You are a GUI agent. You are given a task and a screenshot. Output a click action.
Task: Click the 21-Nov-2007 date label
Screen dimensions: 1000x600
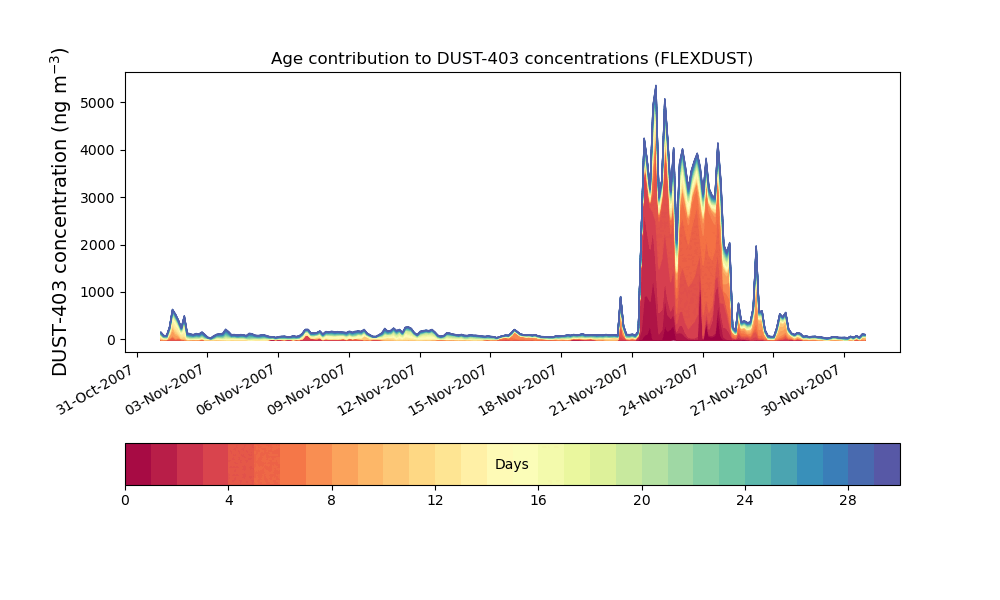coord(591,389)
